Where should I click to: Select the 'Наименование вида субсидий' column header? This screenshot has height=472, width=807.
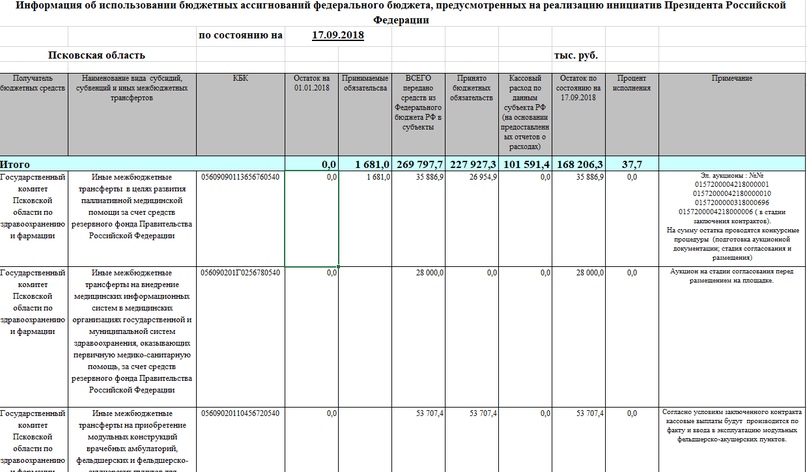tap(132, 114)
